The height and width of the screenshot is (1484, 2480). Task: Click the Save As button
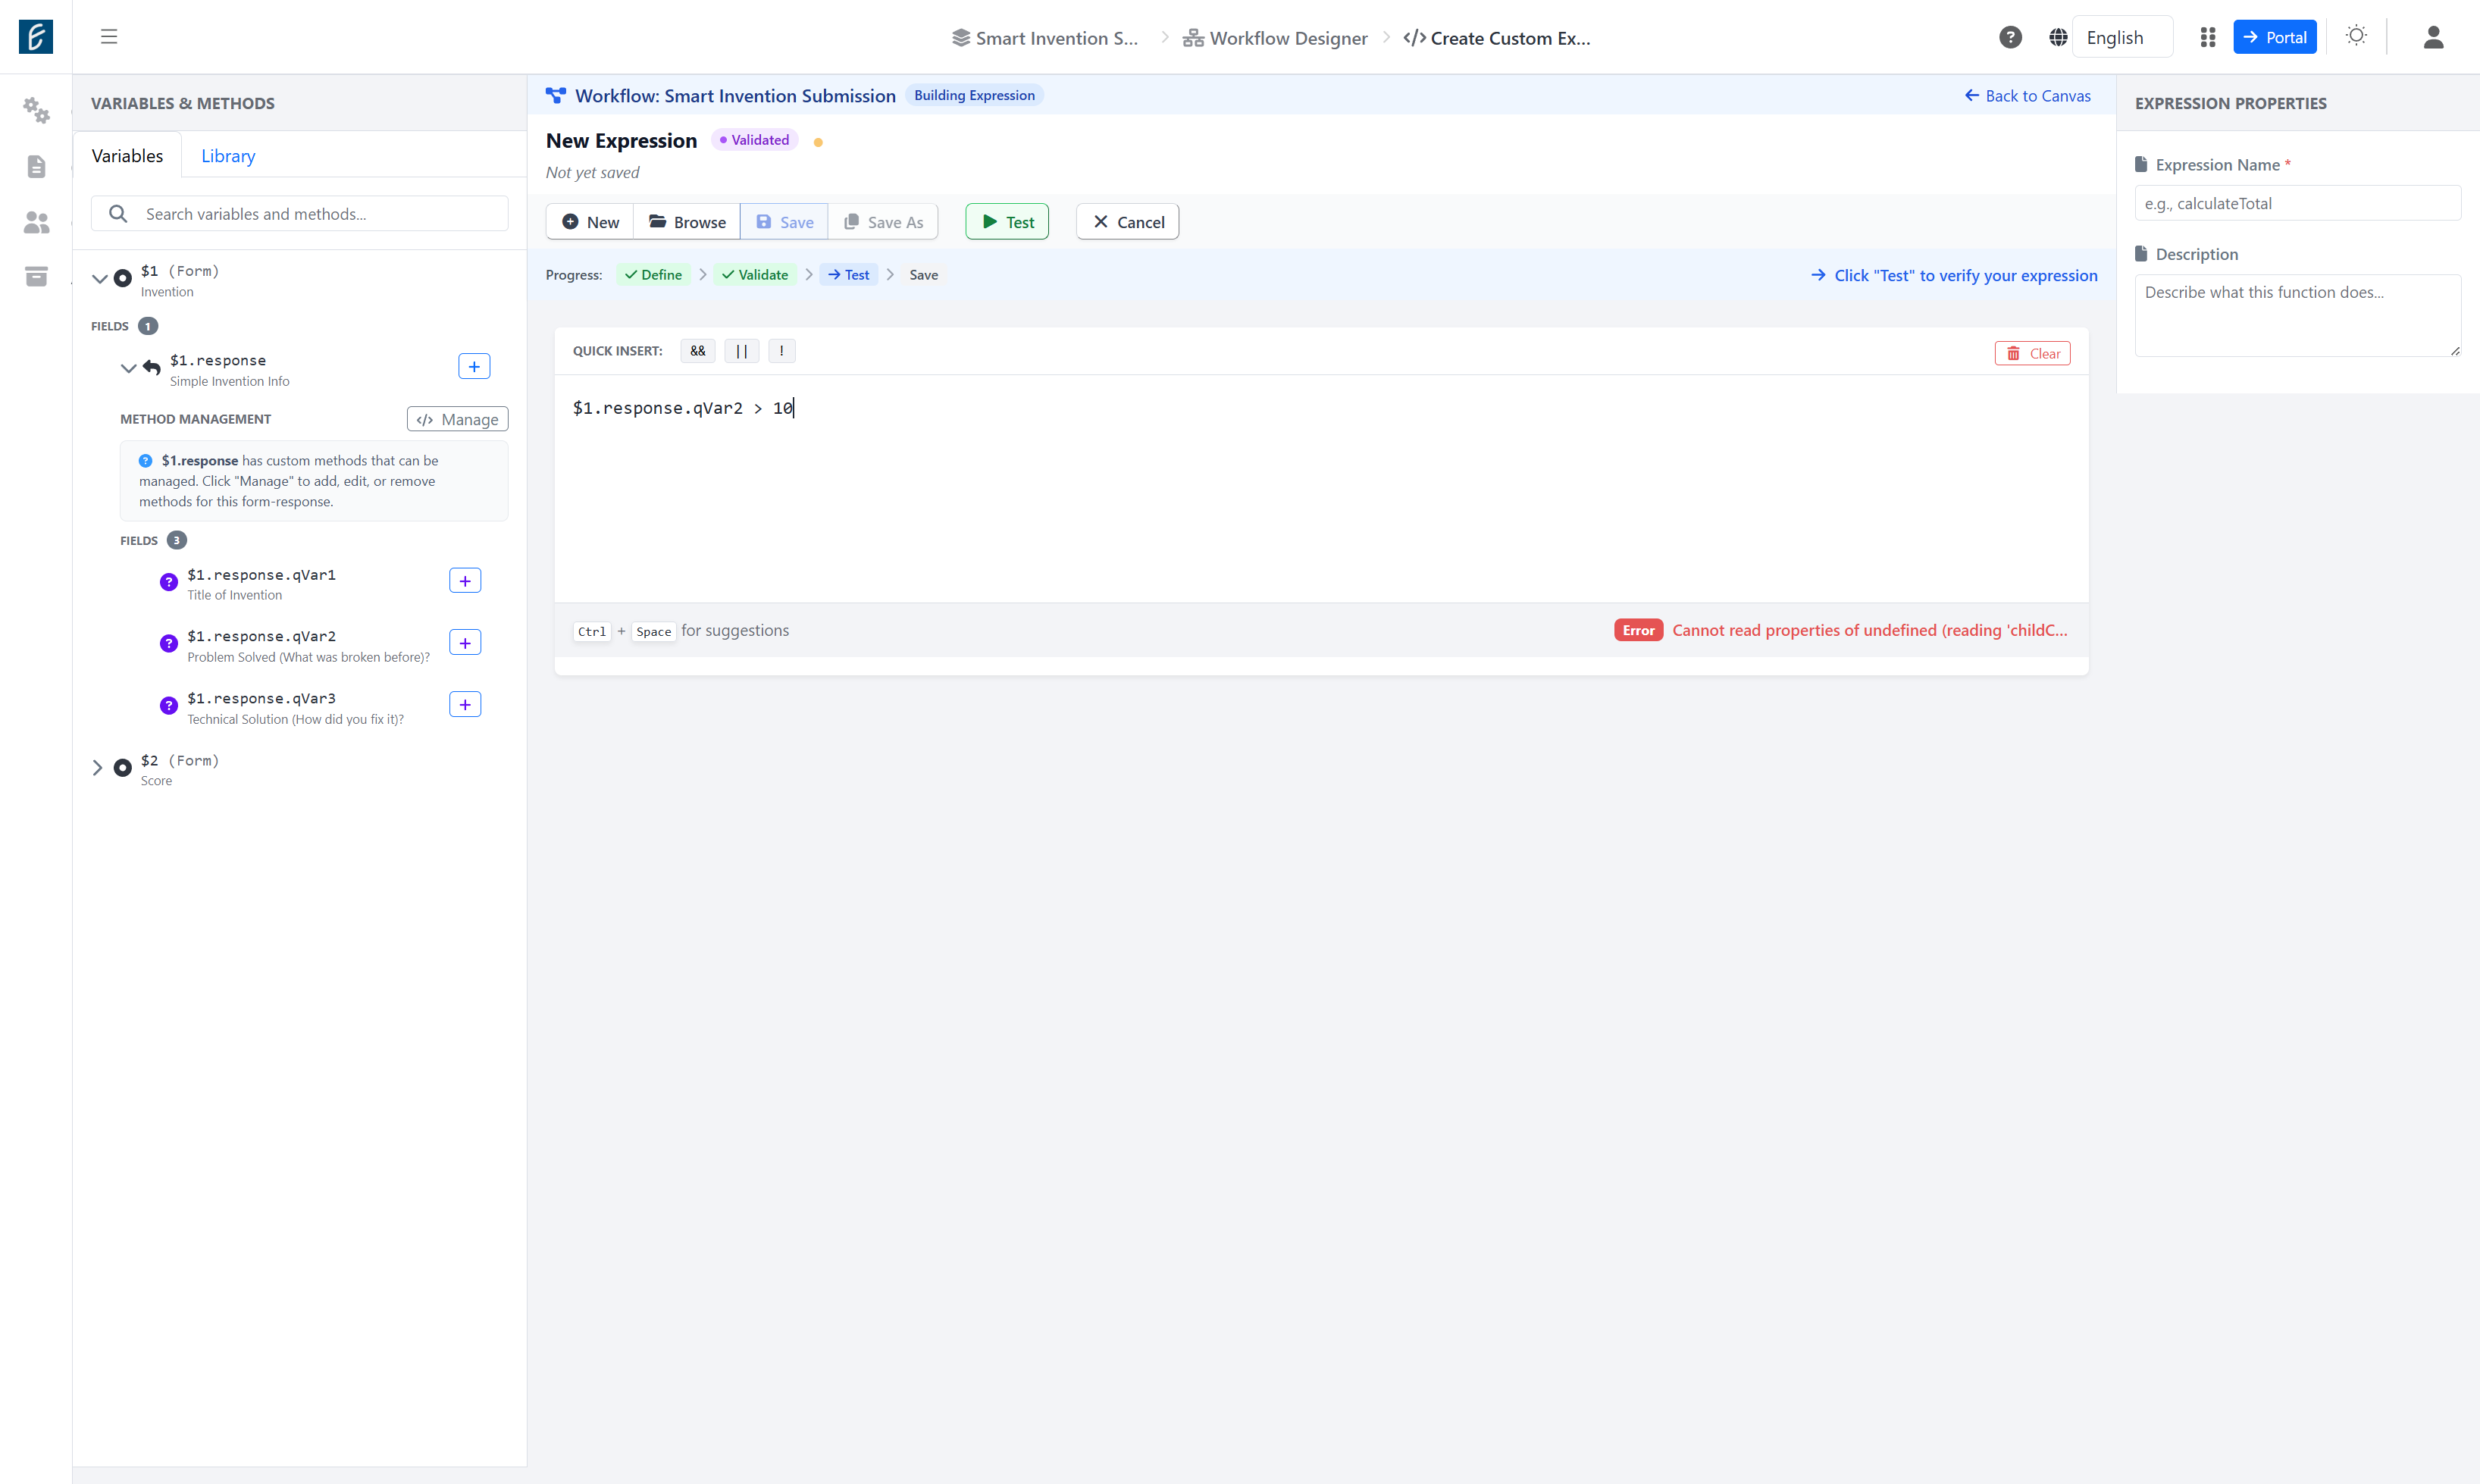883,222
